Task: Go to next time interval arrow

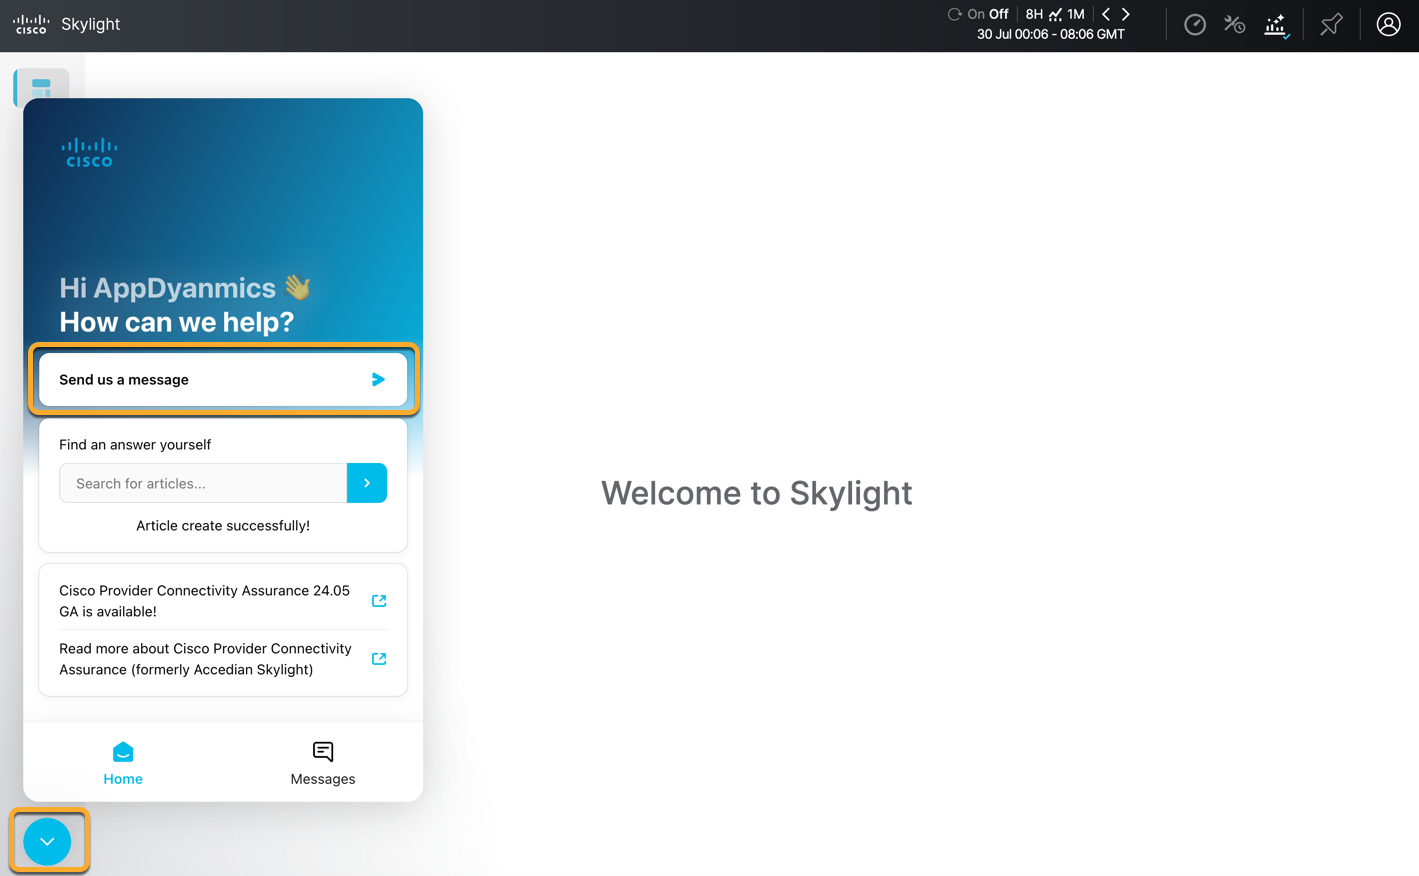Action: pos(1126,14)
